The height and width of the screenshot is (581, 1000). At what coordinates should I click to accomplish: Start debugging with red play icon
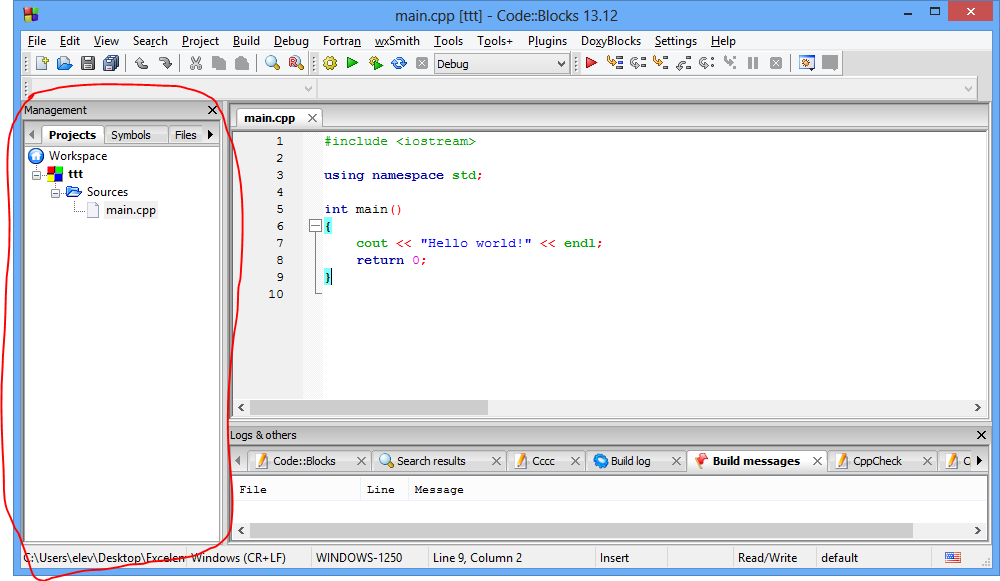[x=591, y=63]
